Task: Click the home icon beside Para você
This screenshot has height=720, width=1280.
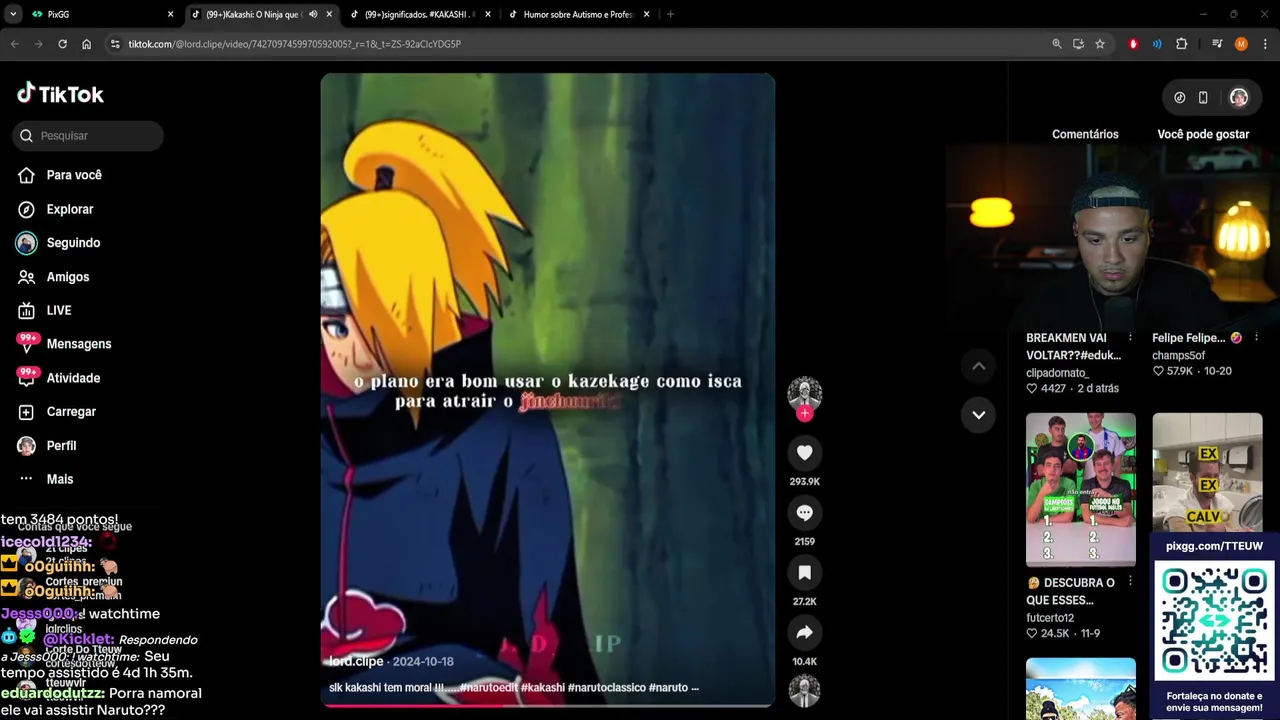Action: [x=27, y=175]
